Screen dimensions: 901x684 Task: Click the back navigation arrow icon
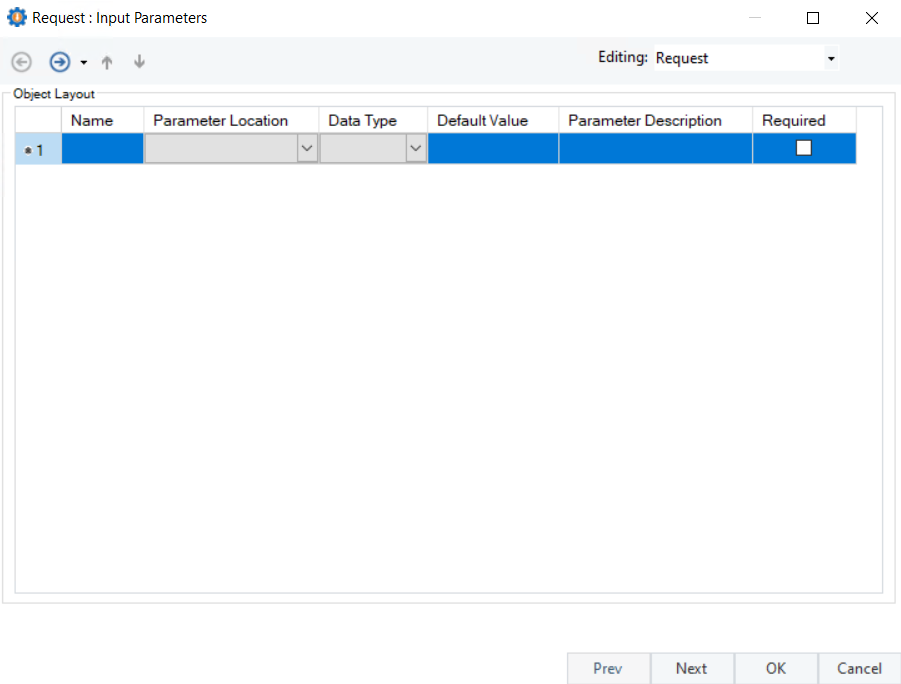point(22,62)
